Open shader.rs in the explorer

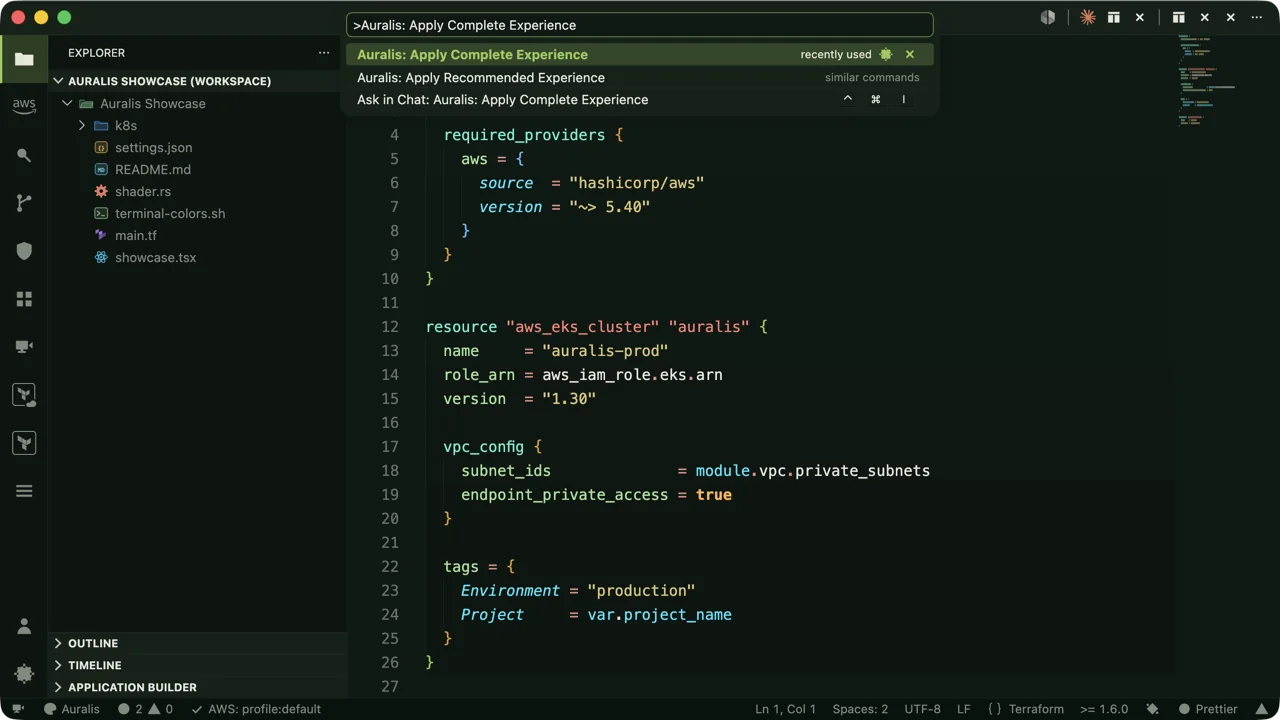198,191
